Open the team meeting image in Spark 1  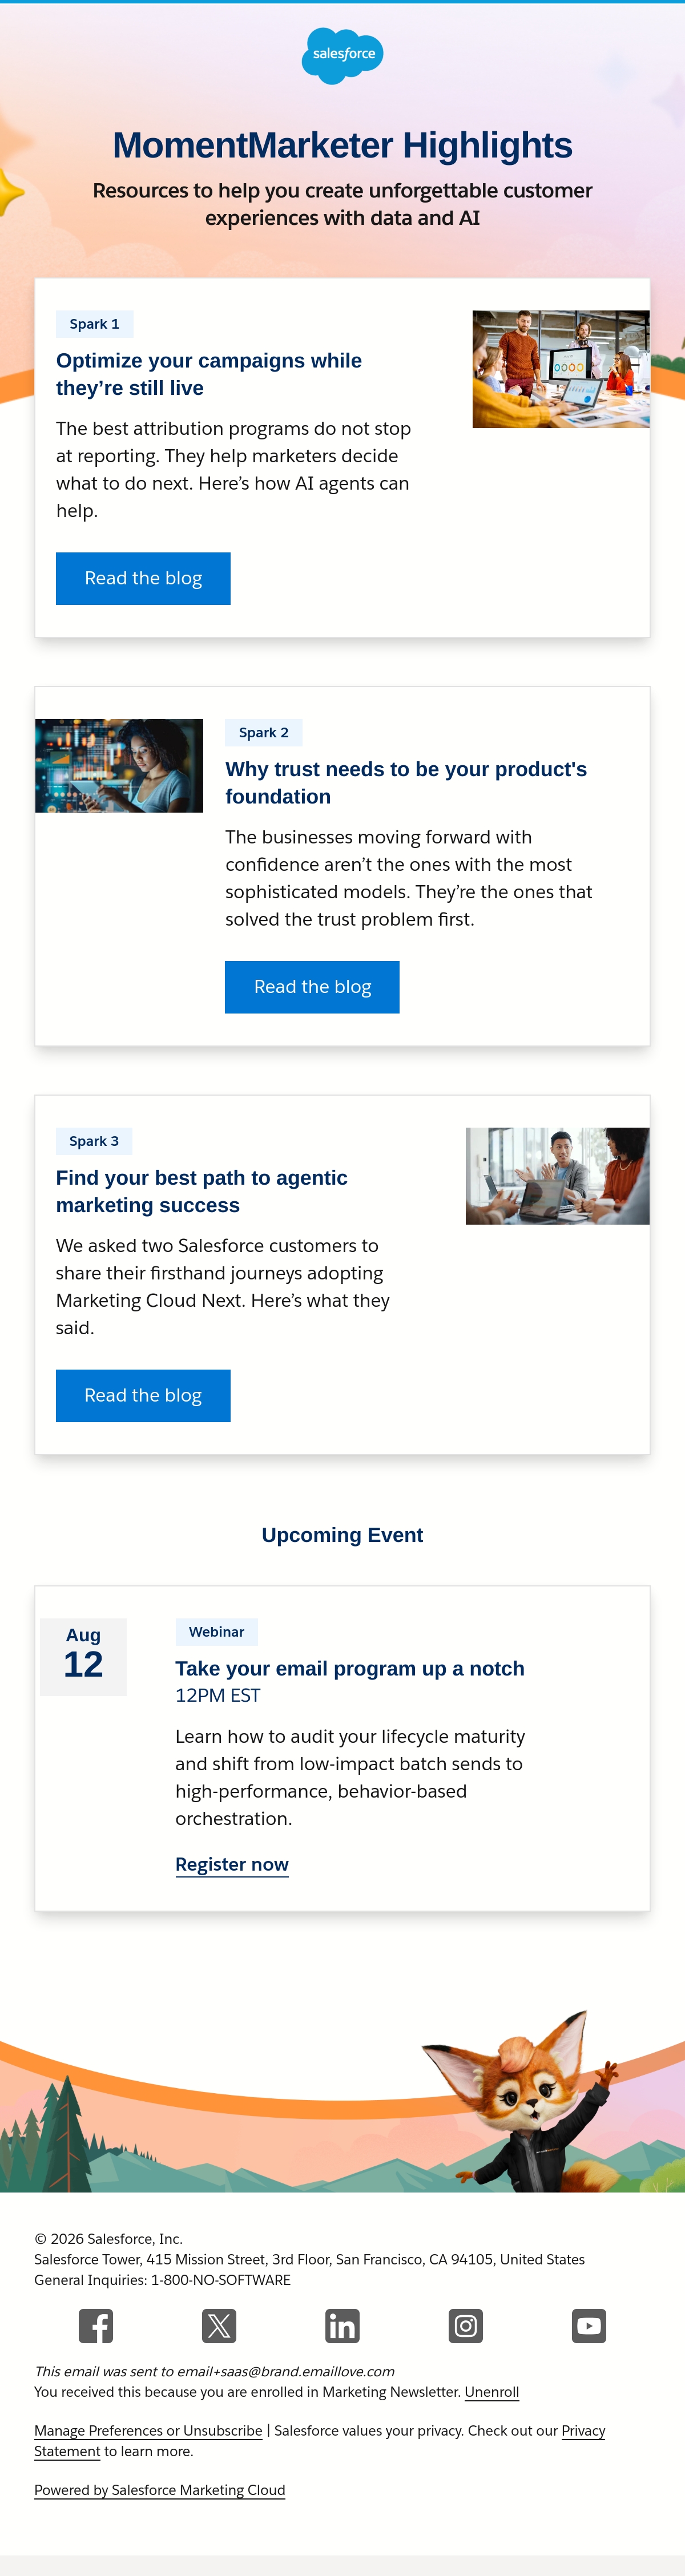point(561,369)
